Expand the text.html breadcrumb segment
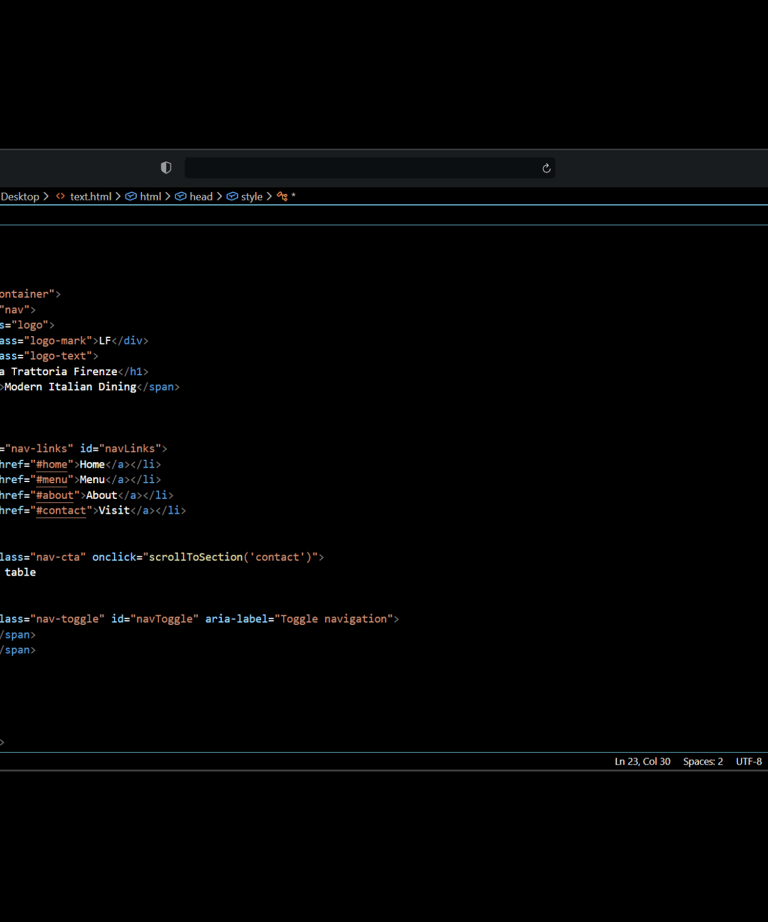This screenshot has height=922, width=768. pyautogui.click(x=91, y=197)
